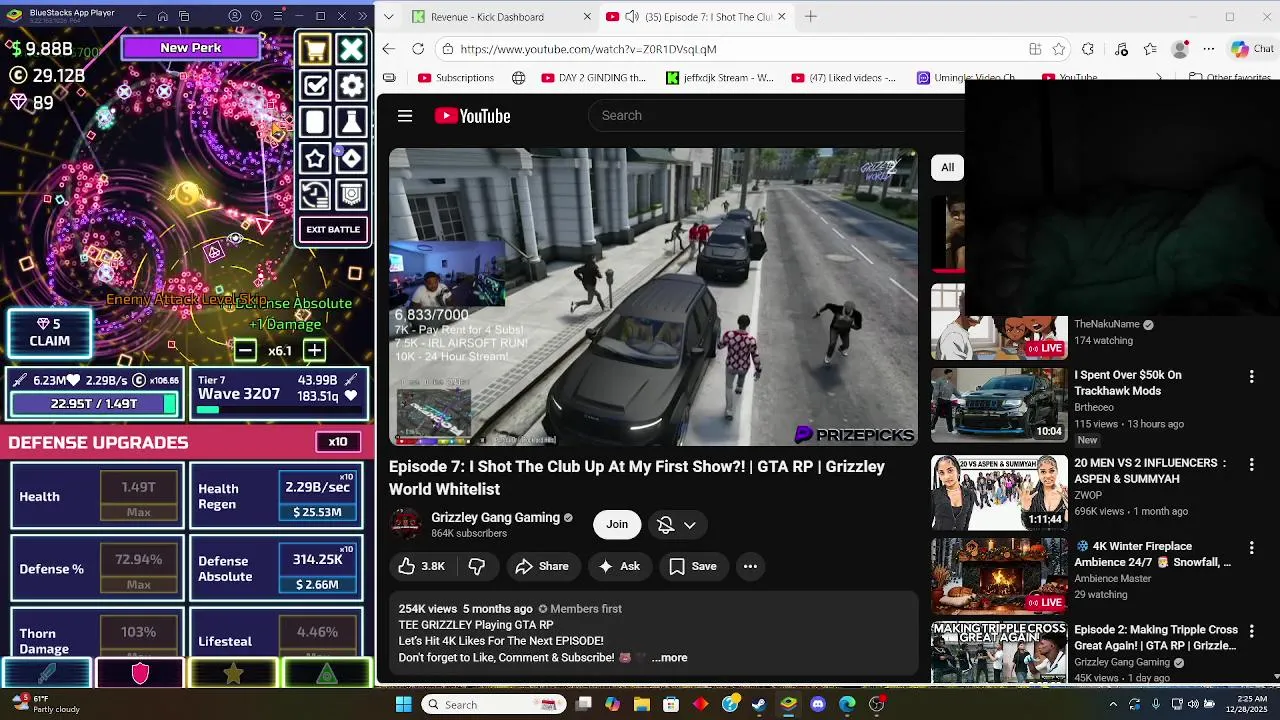Screen dimensions: 1280x720
Task: Join the Grizzley Gang Gaming channel
Action: tap(617, 524)
